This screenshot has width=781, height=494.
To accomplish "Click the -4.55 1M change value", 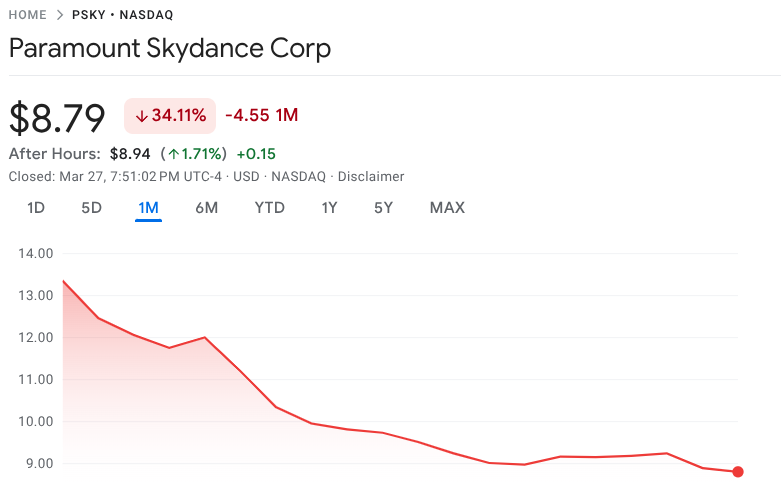I will (x=261, y=116).
